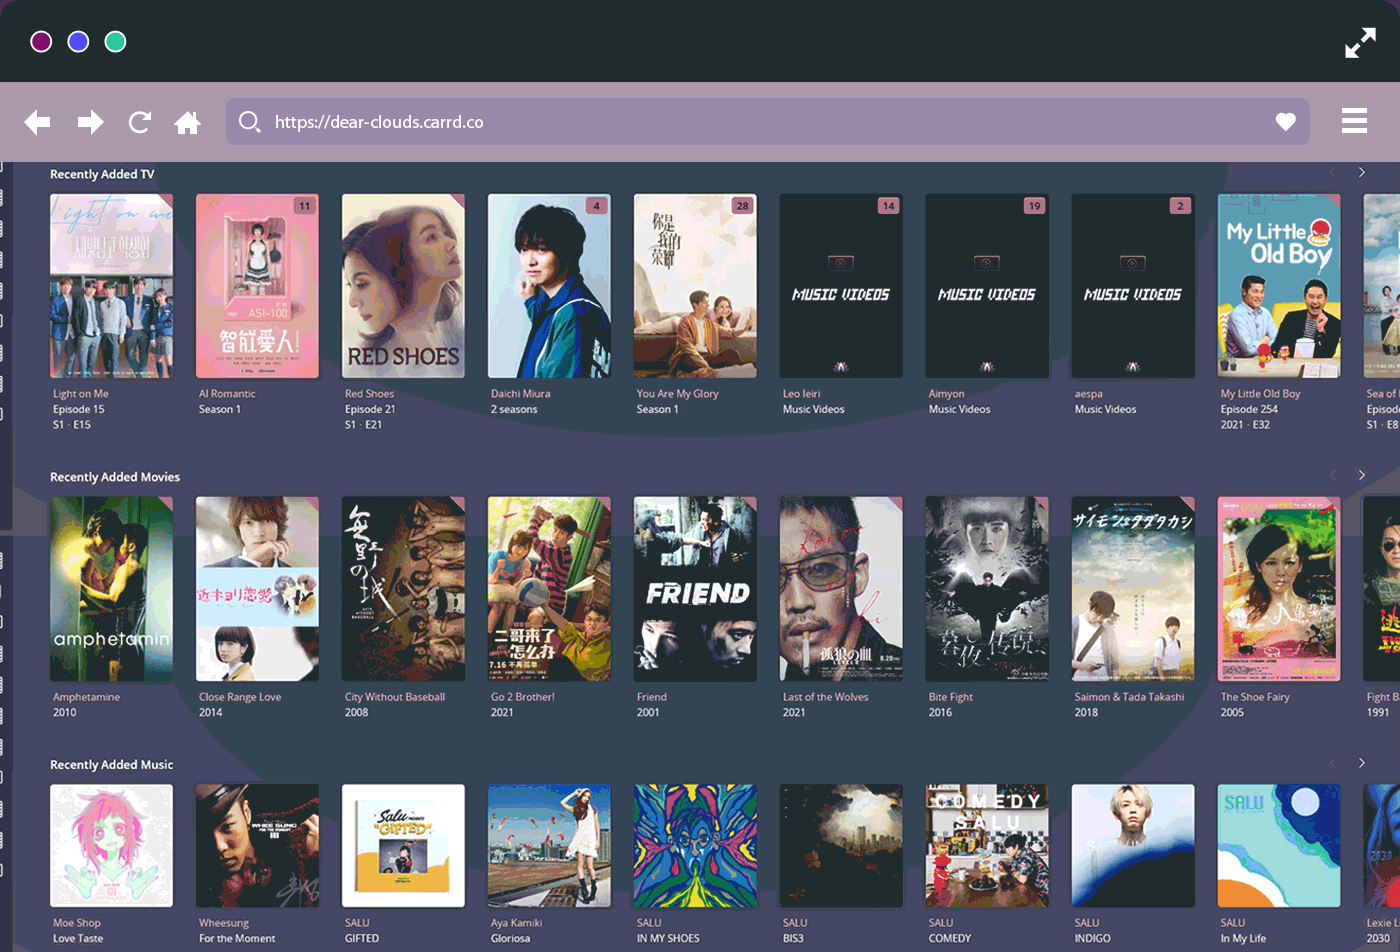Open SALU INDIGO album cover
This screenshot has height=952, width=1400.
pyautogui.click(x=1133, y=846)
